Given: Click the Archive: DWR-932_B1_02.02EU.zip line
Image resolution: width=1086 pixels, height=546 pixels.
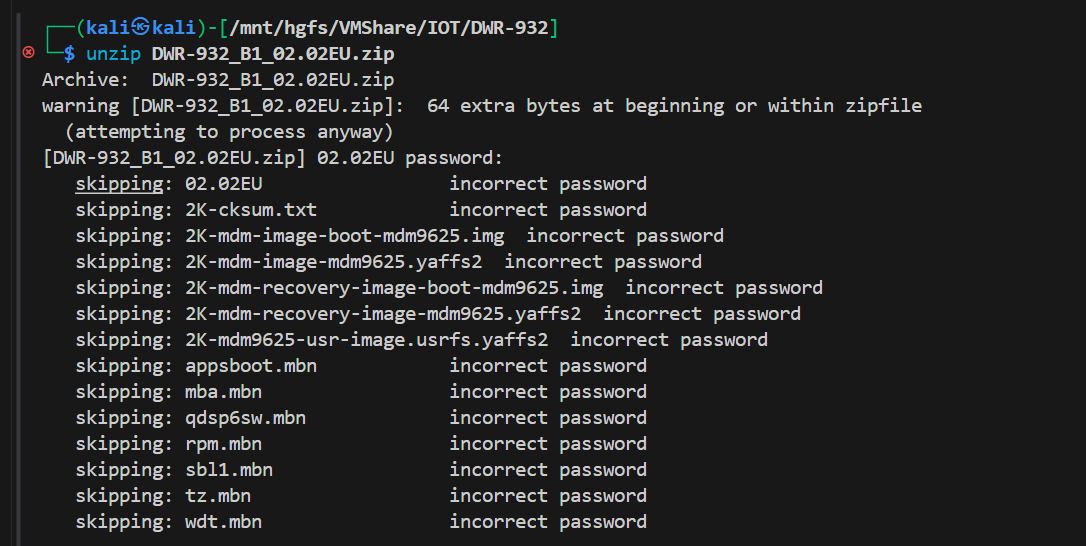Looking at the screenshot, I should pyautogui.click(x=218, y=80).
